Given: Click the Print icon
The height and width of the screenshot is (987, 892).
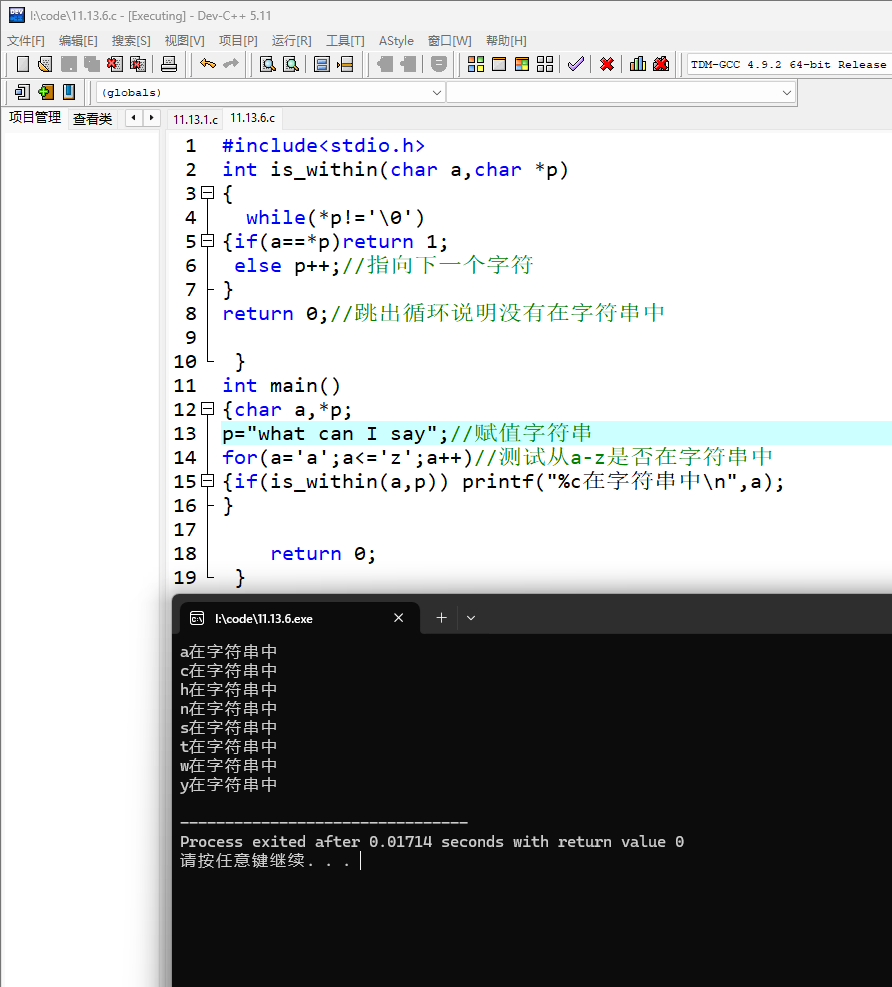Looking at the screenshot, I should pyautogui.click(x=169, y=64).
